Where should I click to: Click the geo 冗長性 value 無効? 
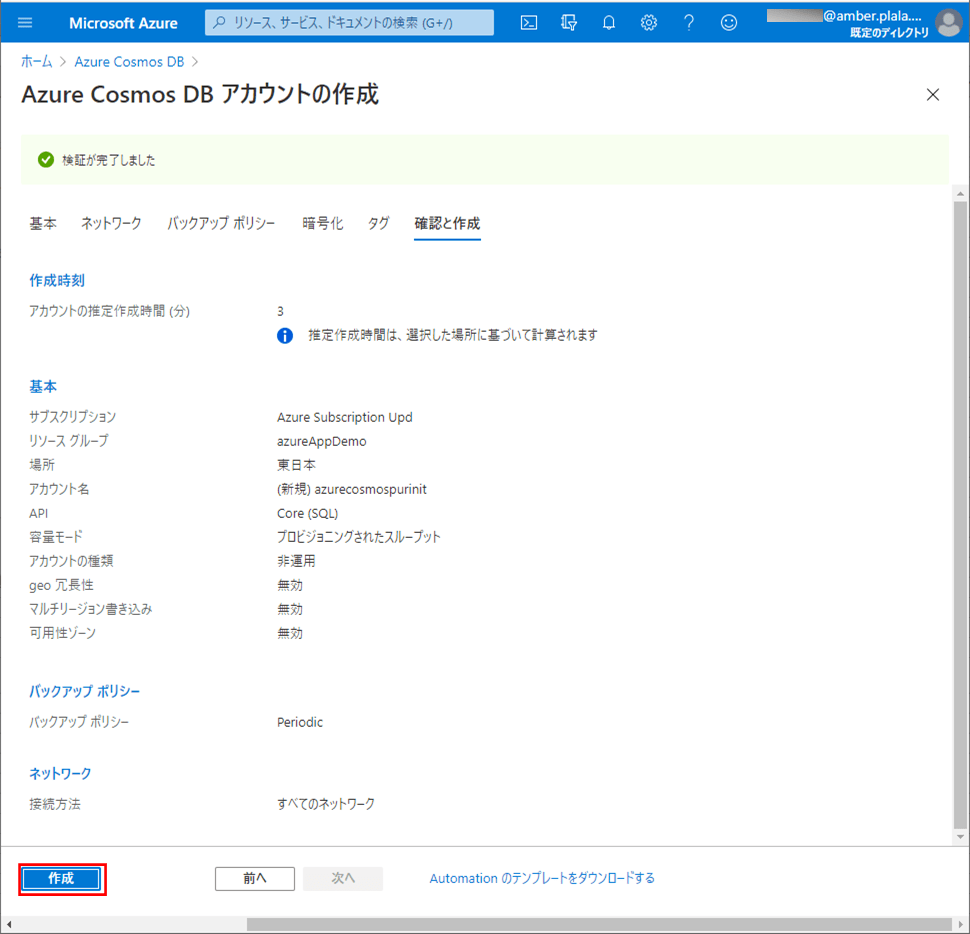(290, 585)
